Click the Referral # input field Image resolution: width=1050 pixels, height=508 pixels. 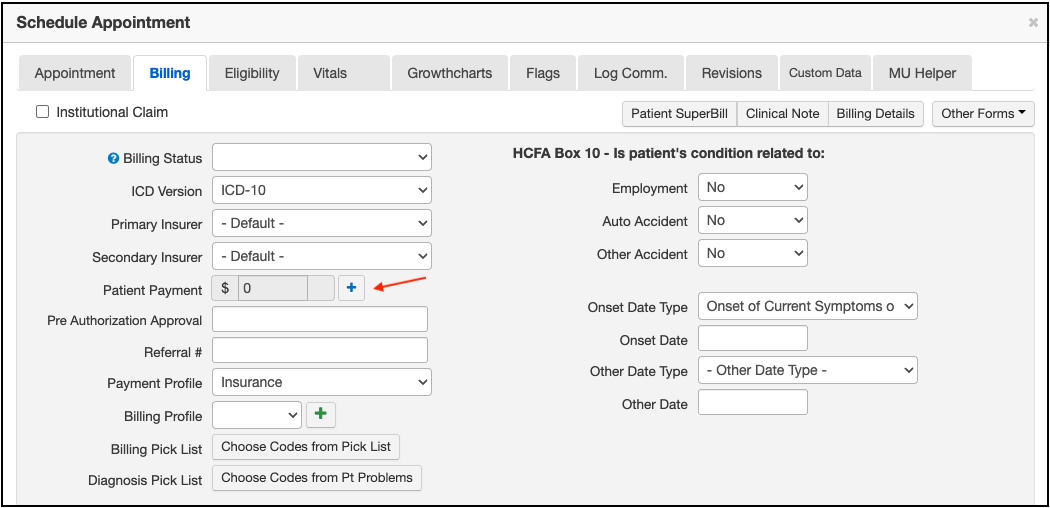[x=320, y=350]
